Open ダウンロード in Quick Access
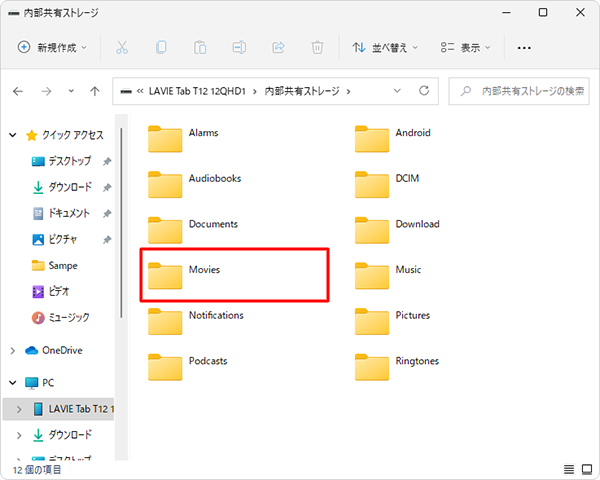 [x=62, y=187]
